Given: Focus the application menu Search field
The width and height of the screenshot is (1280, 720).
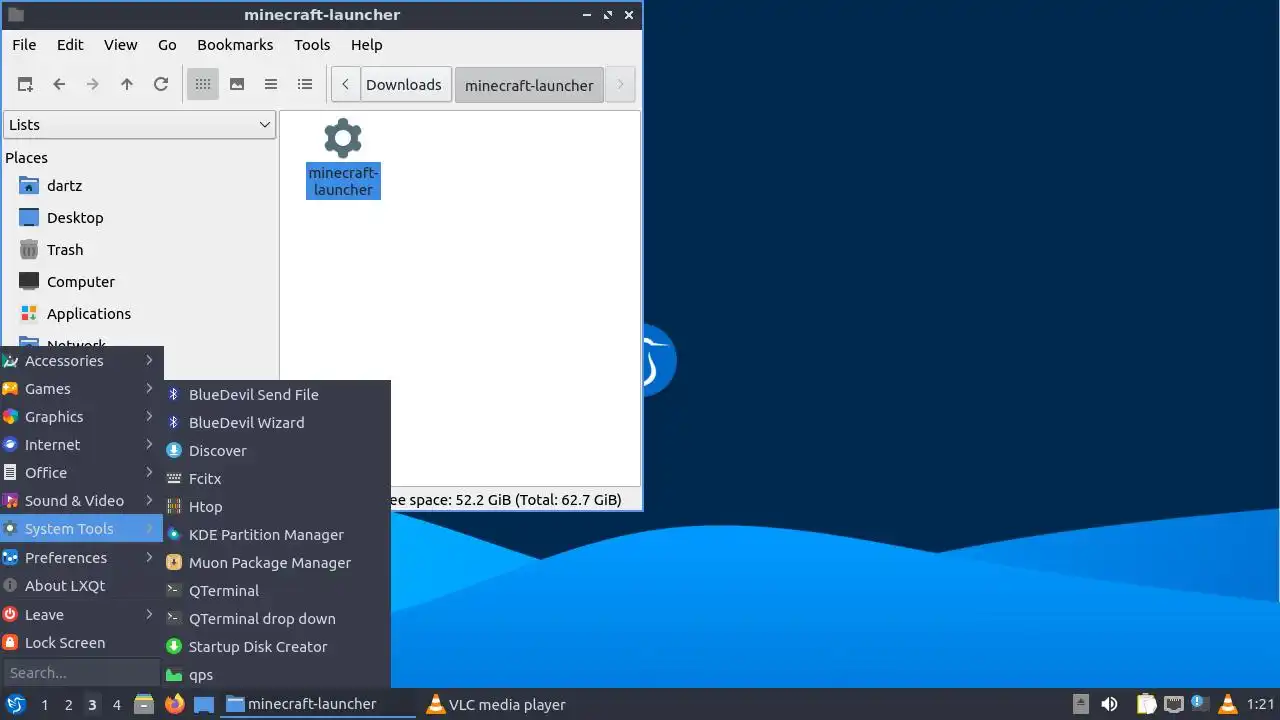Looking at the screenshot, I should (x=81, y=673).
